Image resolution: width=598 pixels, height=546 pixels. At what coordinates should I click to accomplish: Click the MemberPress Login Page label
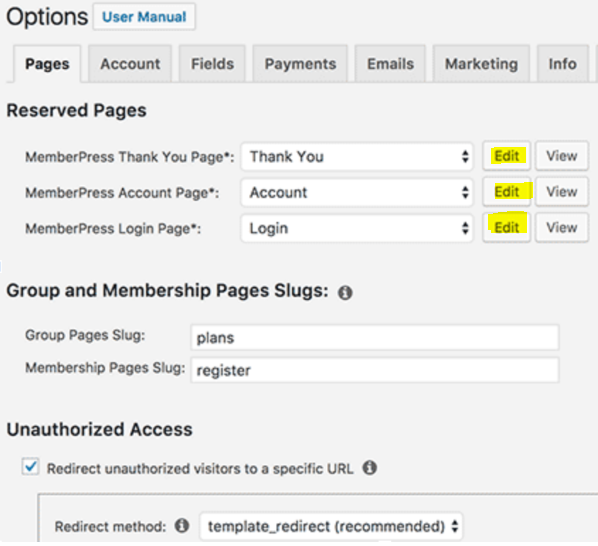[113, 228]
